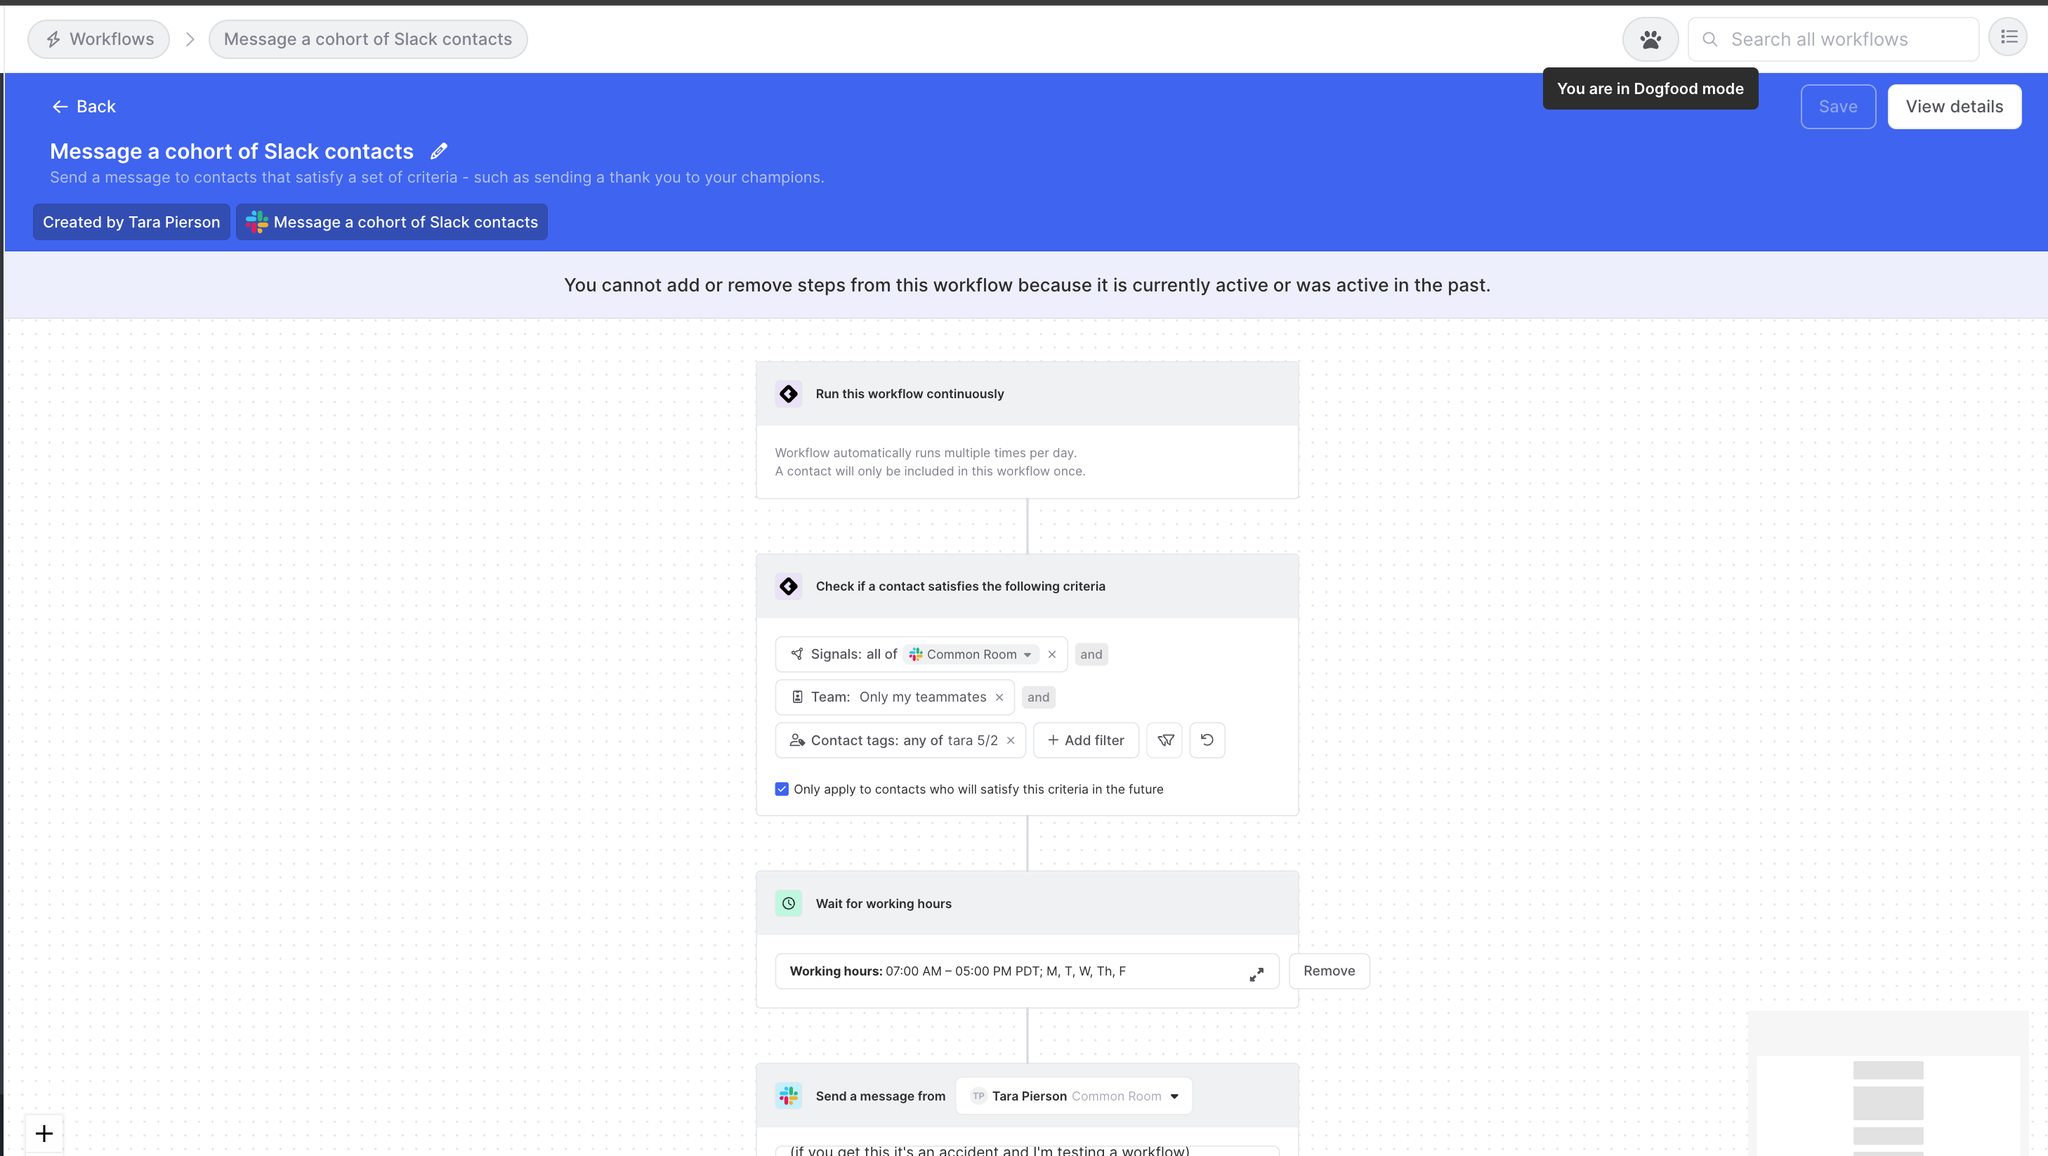The width and height of the screenshot is (2048, 1156).
Task: Click the Dogfood mode paw icon
Action: click(1650, 40)
